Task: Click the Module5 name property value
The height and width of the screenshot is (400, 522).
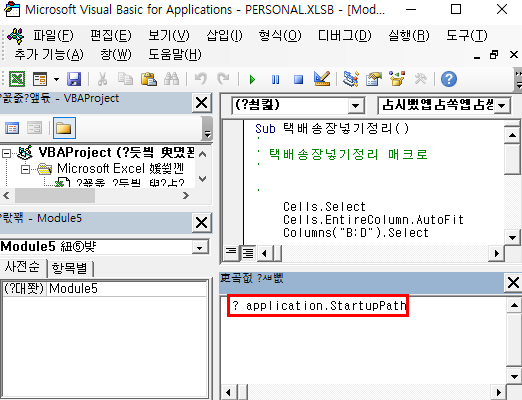Action: [x=127, y=289]
